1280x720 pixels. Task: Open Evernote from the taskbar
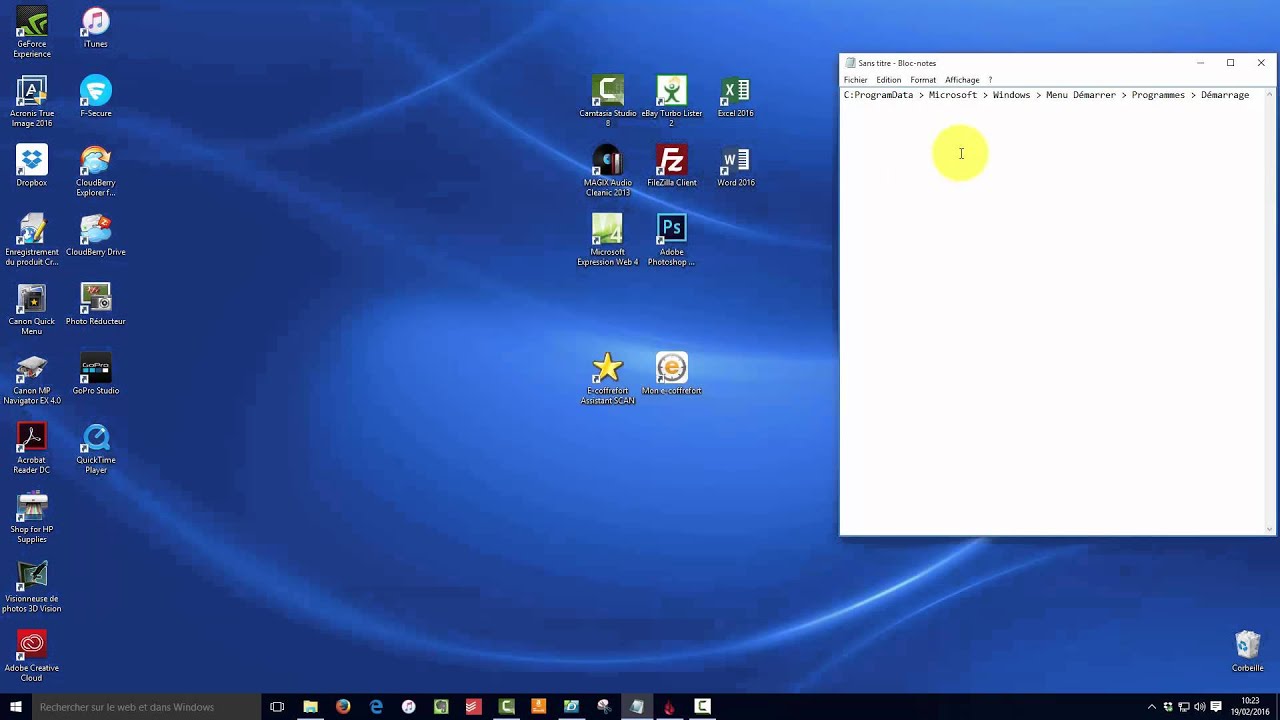click(441, 707)
